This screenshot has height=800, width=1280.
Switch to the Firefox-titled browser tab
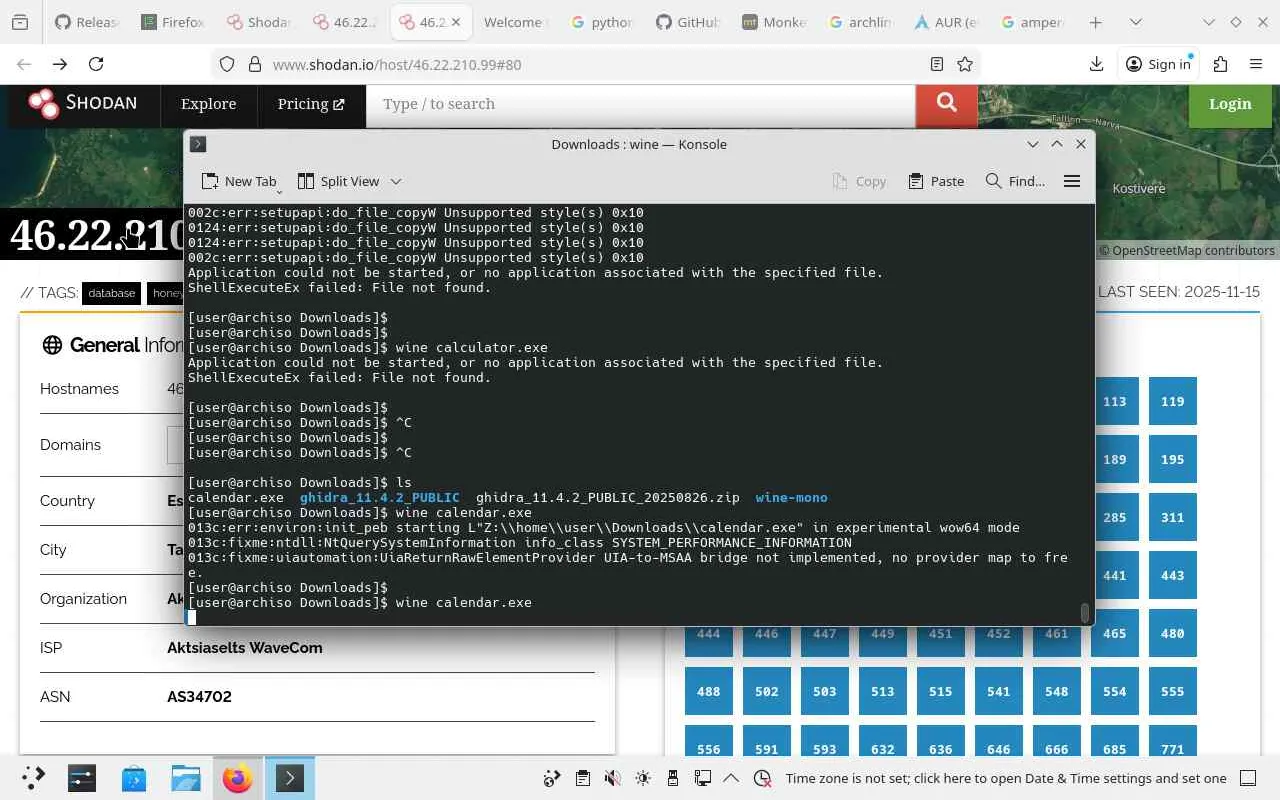click(x=173, y=22)
